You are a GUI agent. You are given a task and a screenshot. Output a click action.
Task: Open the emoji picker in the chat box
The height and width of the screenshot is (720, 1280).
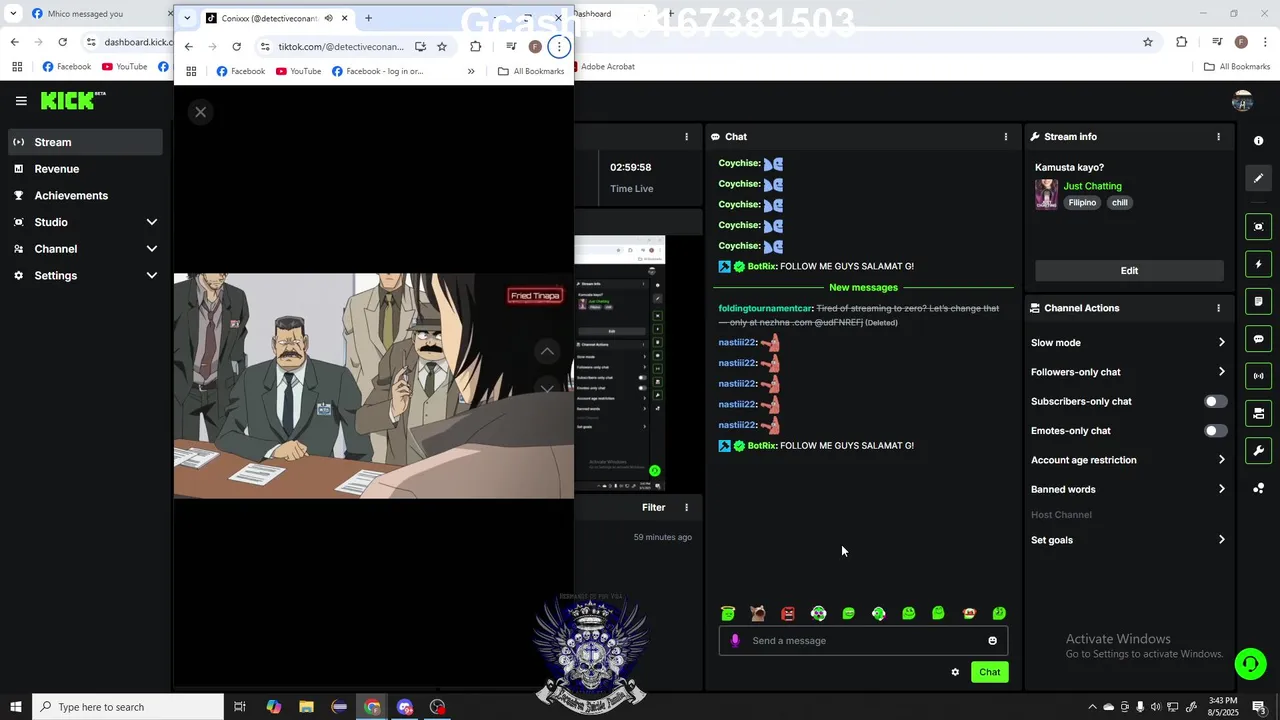tap(992, 641)
